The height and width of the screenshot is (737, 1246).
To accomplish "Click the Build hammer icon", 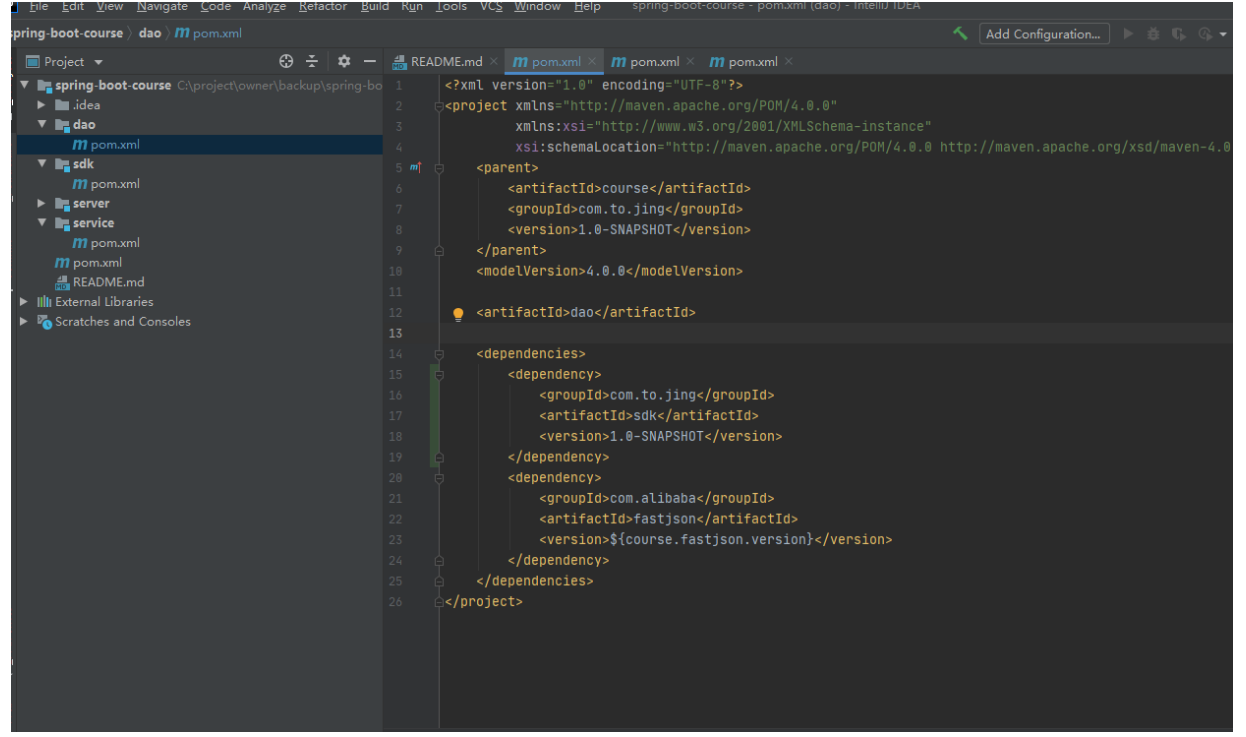I will (x=961, y=33).
